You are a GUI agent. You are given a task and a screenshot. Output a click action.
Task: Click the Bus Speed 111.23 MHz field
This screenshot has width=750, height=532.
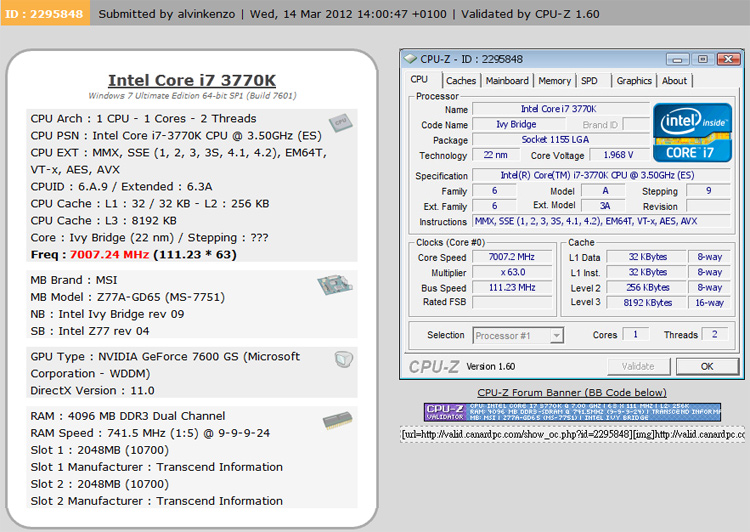coord(512,288)
